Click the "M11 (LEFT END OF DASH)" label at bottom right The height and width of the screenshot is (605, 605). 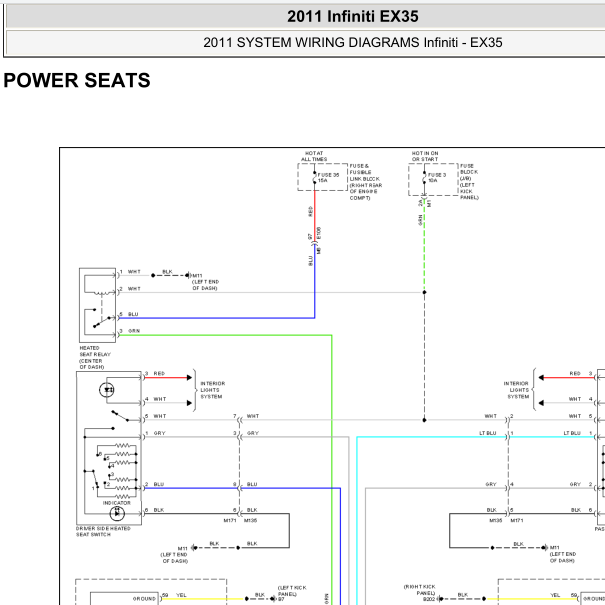coord(563,554)
